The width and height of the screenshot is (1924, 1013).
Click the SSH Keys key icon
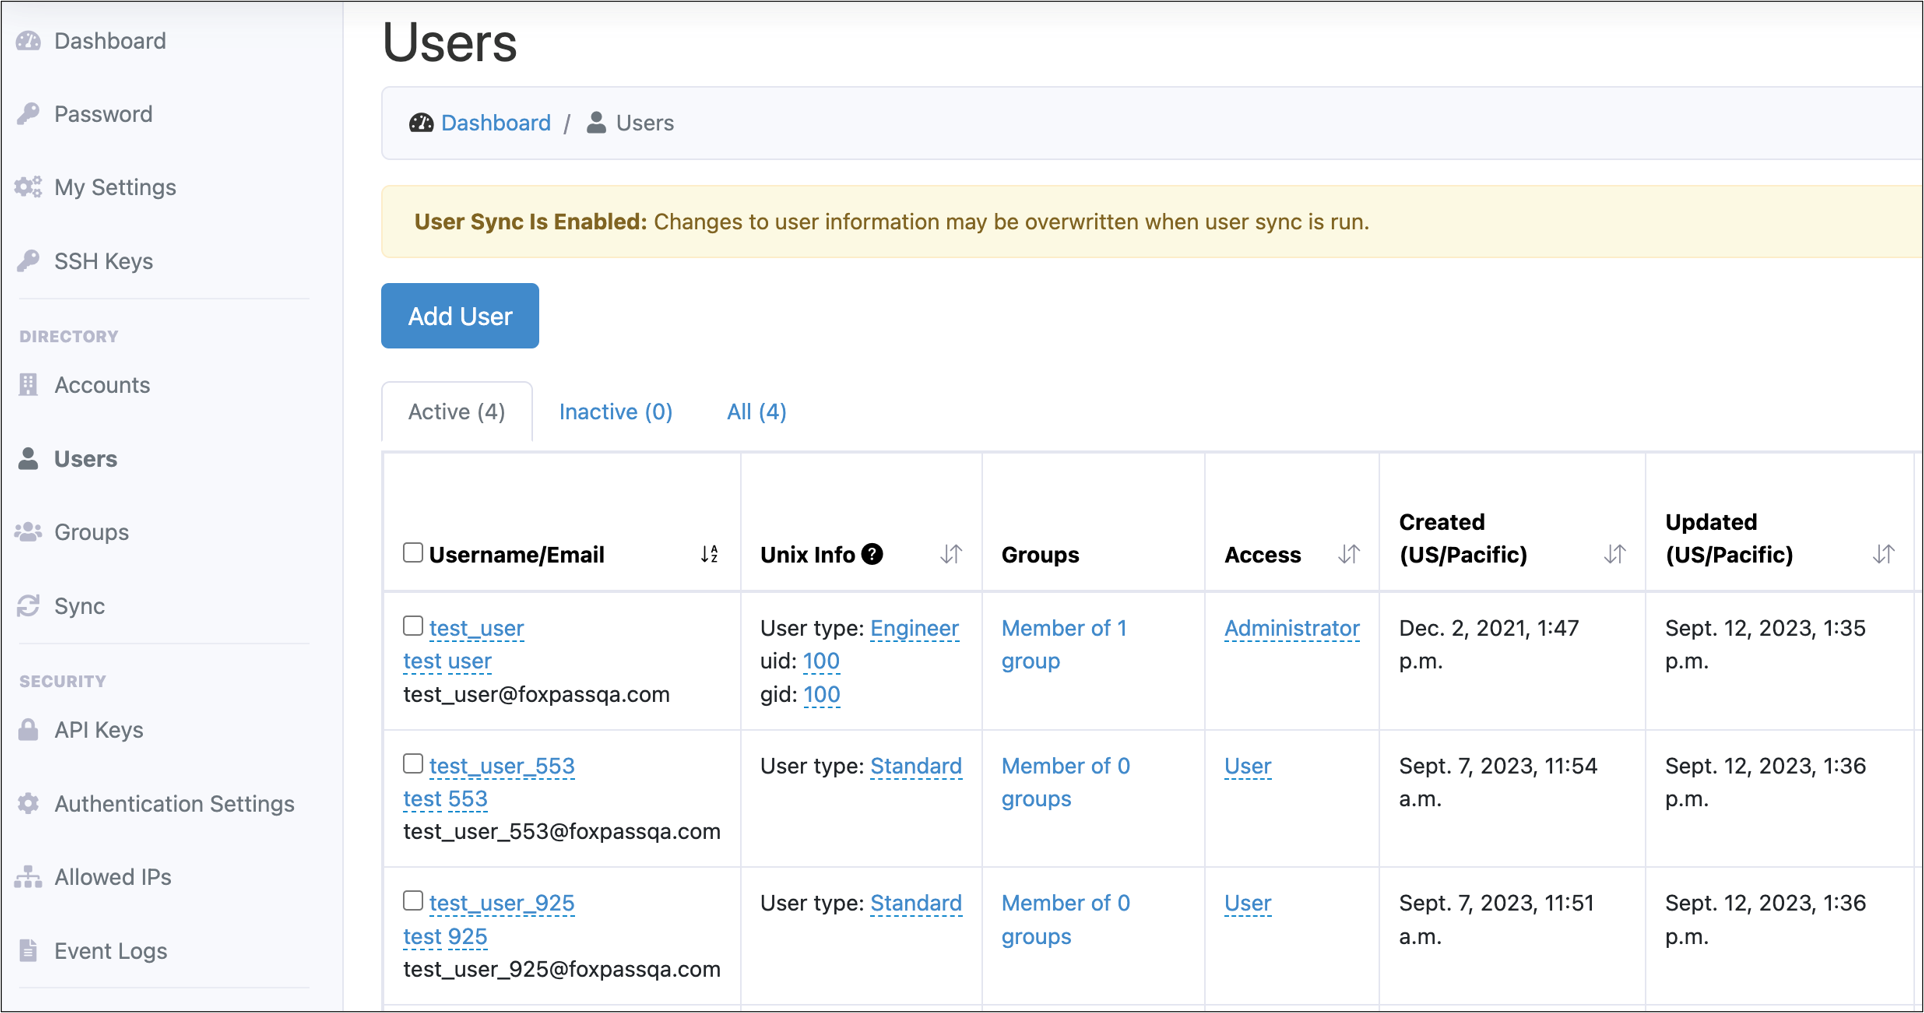29,261
